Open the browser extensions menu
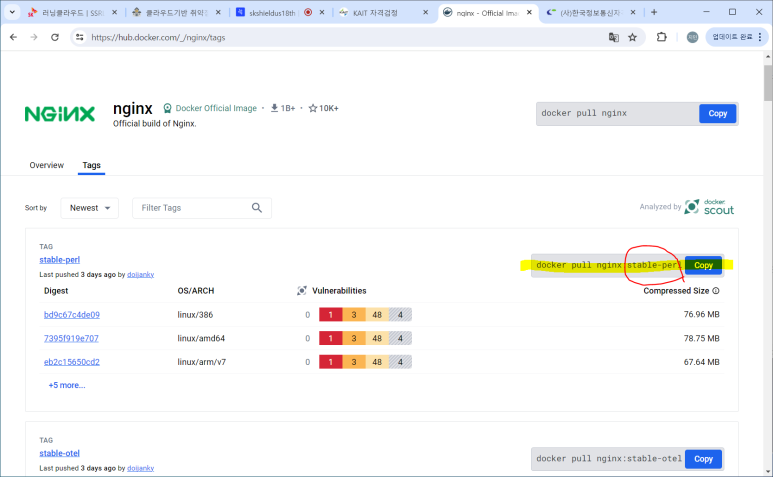This screenshot has width=773, height=477. 662,37
